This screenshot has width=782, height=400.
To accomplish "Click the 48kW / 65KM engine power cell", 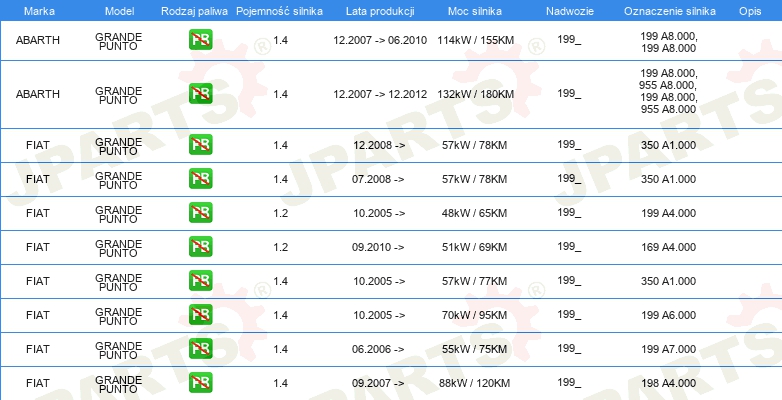I will (x=474, y=213).
